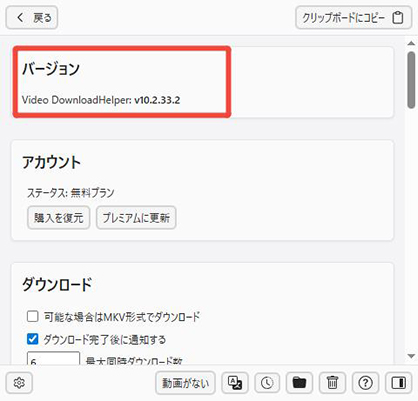
Task: Click the scrollbar up arrow
Action: 411,43
